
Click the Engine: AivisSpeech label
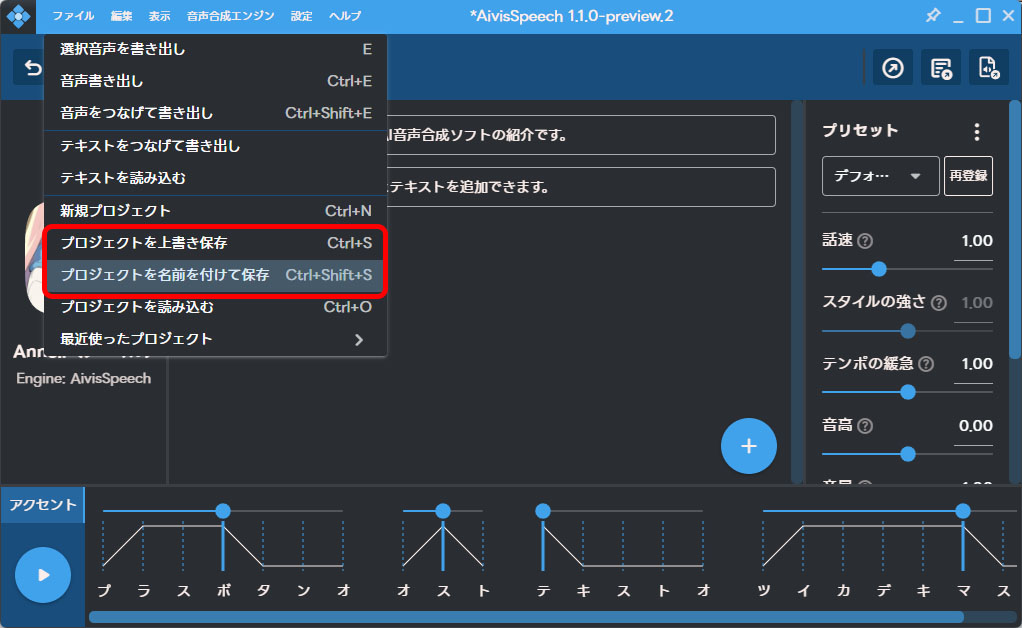coord(83,378)
